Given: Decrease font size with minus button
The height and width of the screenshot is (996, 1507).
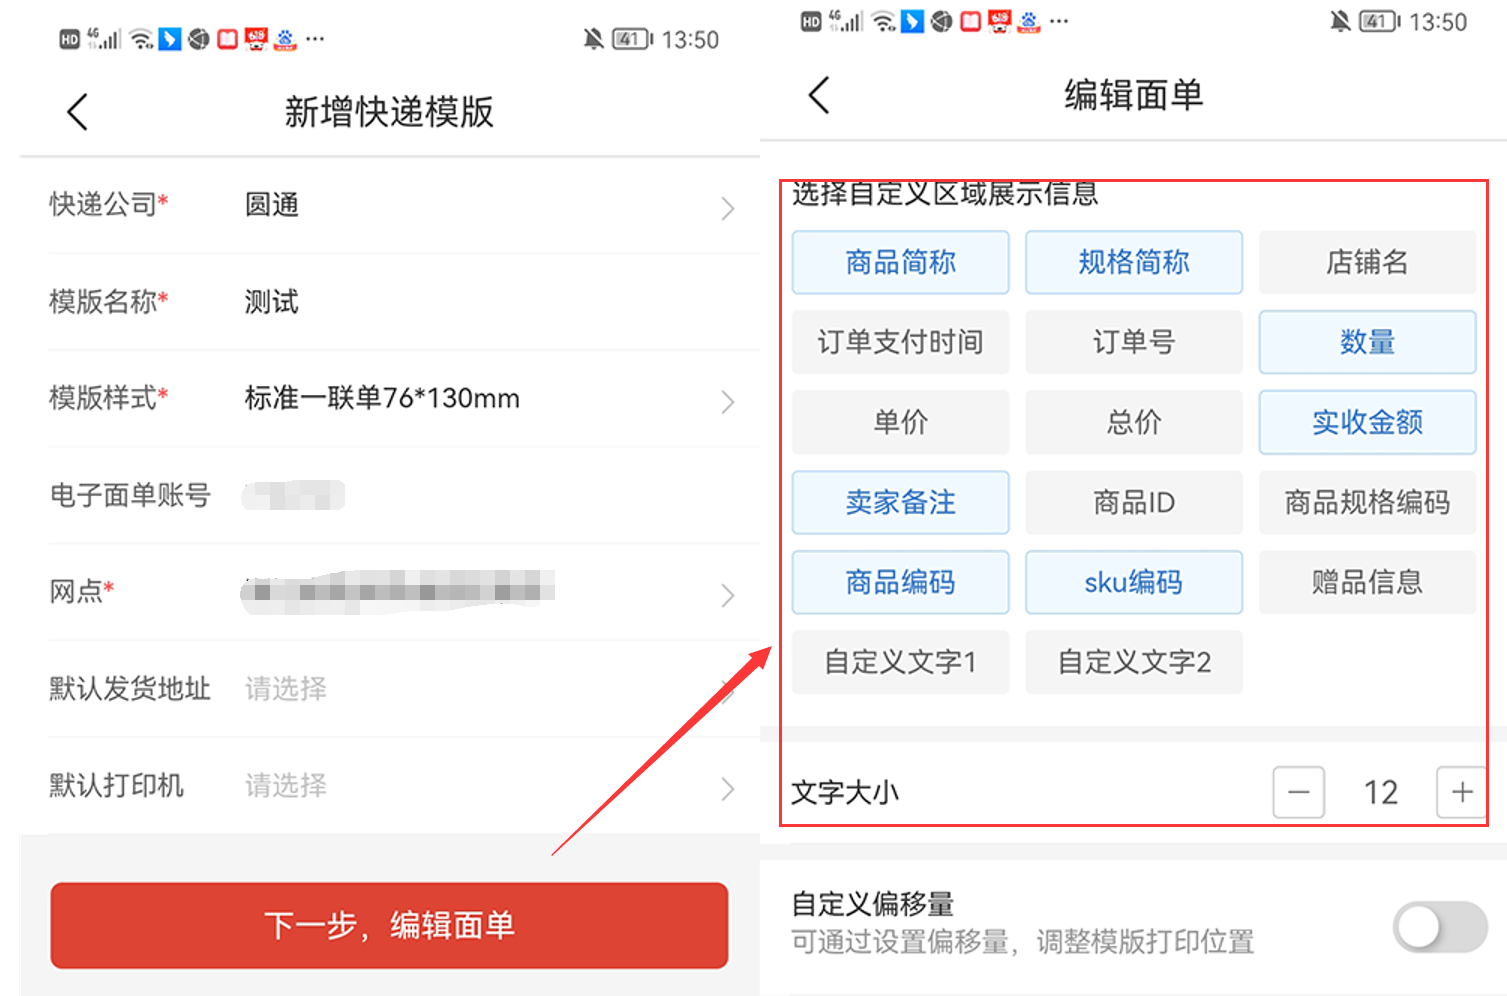Looking at the screenshot, I should click(1298, 792).
